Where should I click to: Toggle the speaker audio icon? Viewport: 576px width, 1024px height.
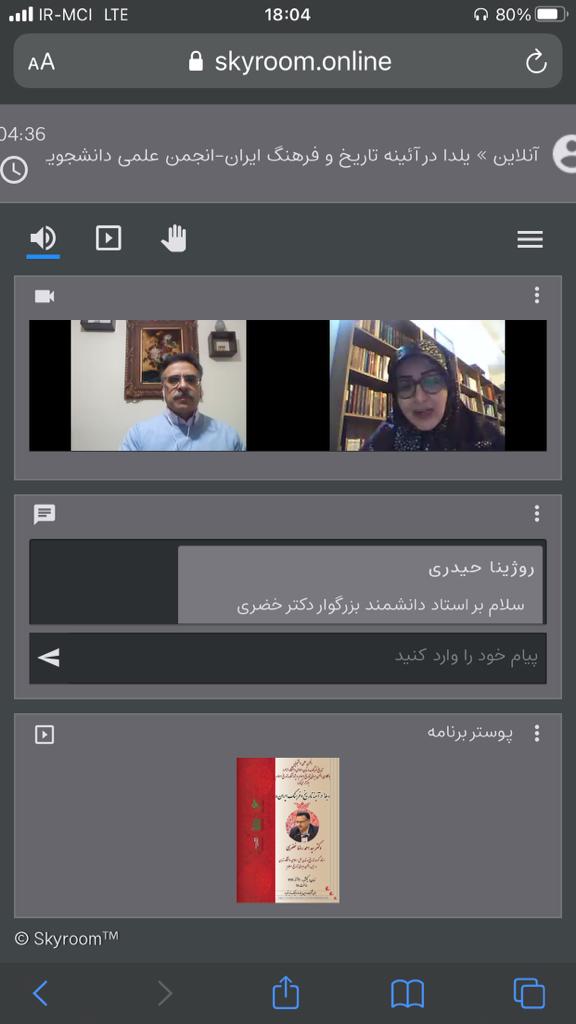coord(43,238)
